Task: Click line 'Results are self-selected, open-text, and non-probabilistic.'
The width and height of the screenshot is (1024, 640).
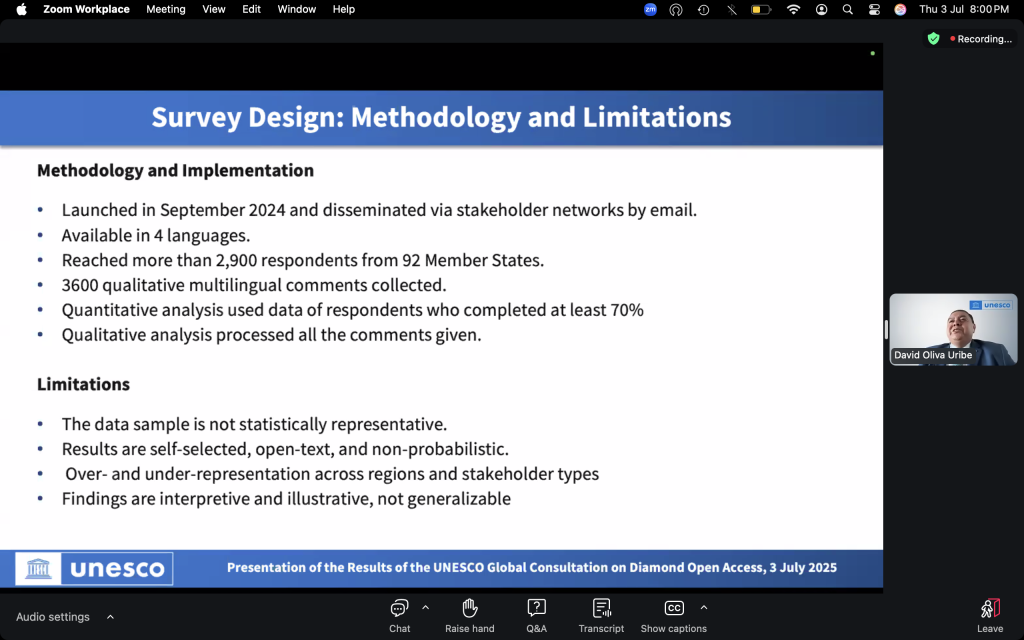Action: (285, 449)
